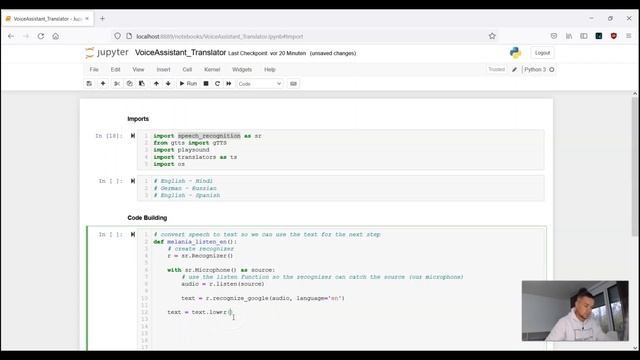The width and height of the screenshot is (640, 360).
Task: Cut selected cells with scissors icon
Action: (x=117, y=84)
